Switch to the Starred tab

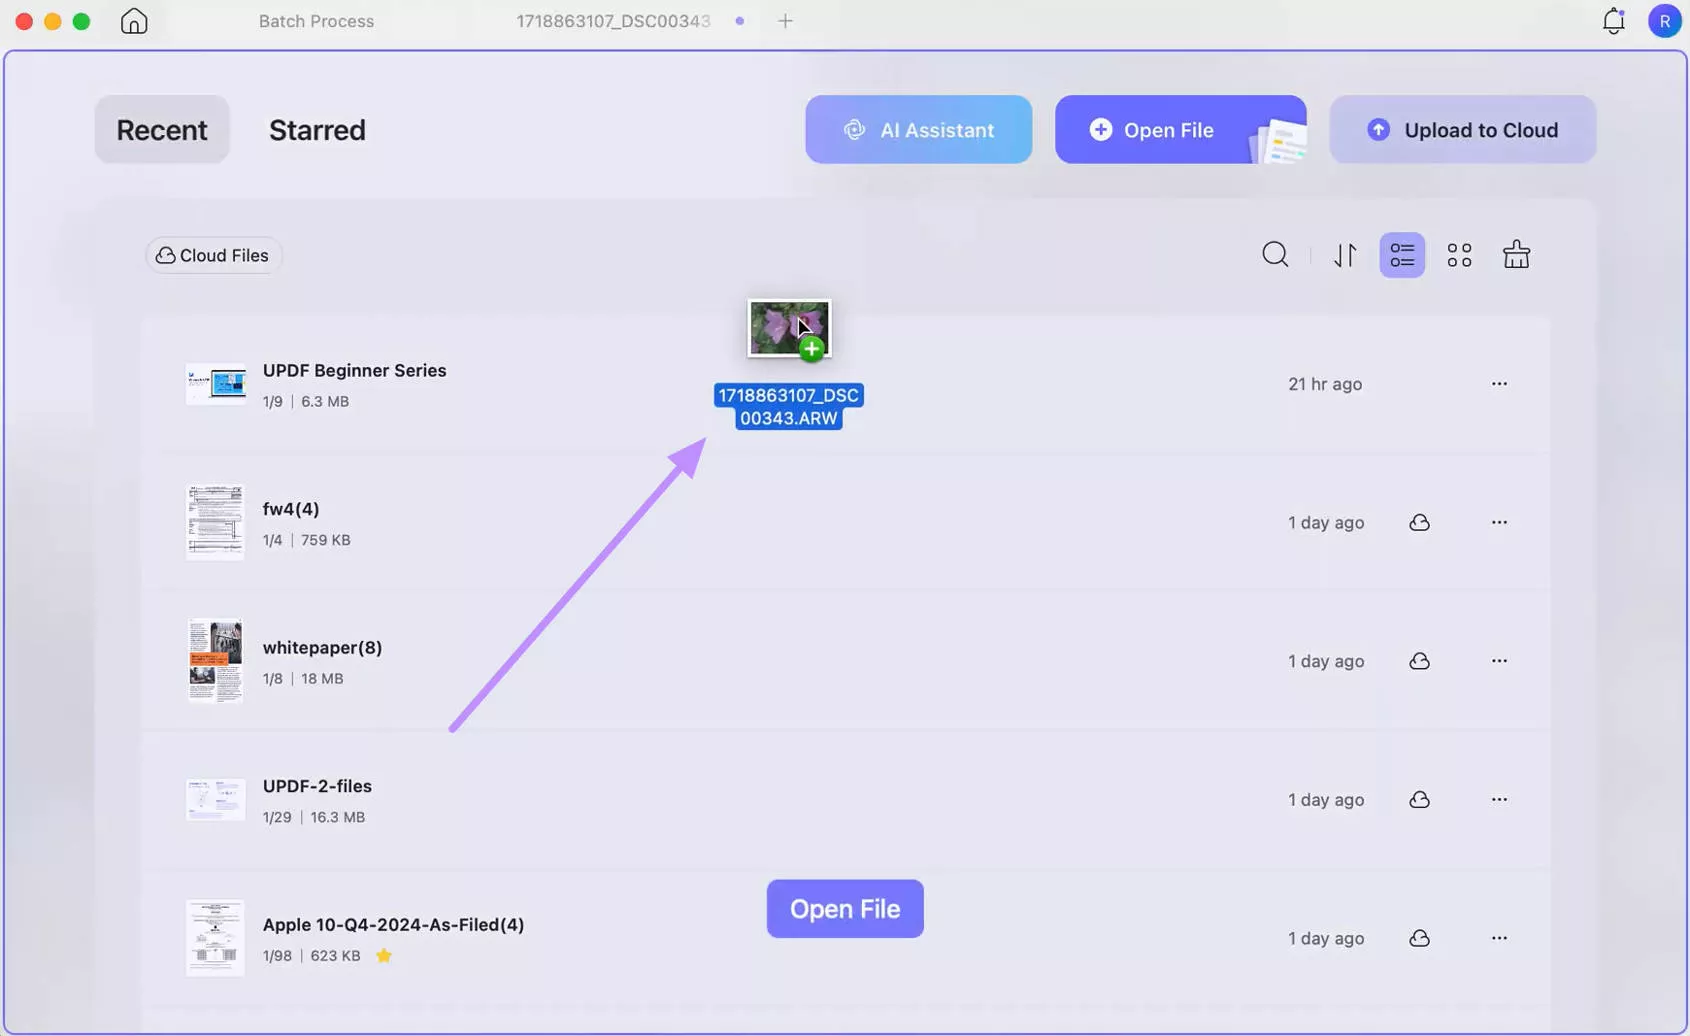pyautogui.click(x=317, y=130)
